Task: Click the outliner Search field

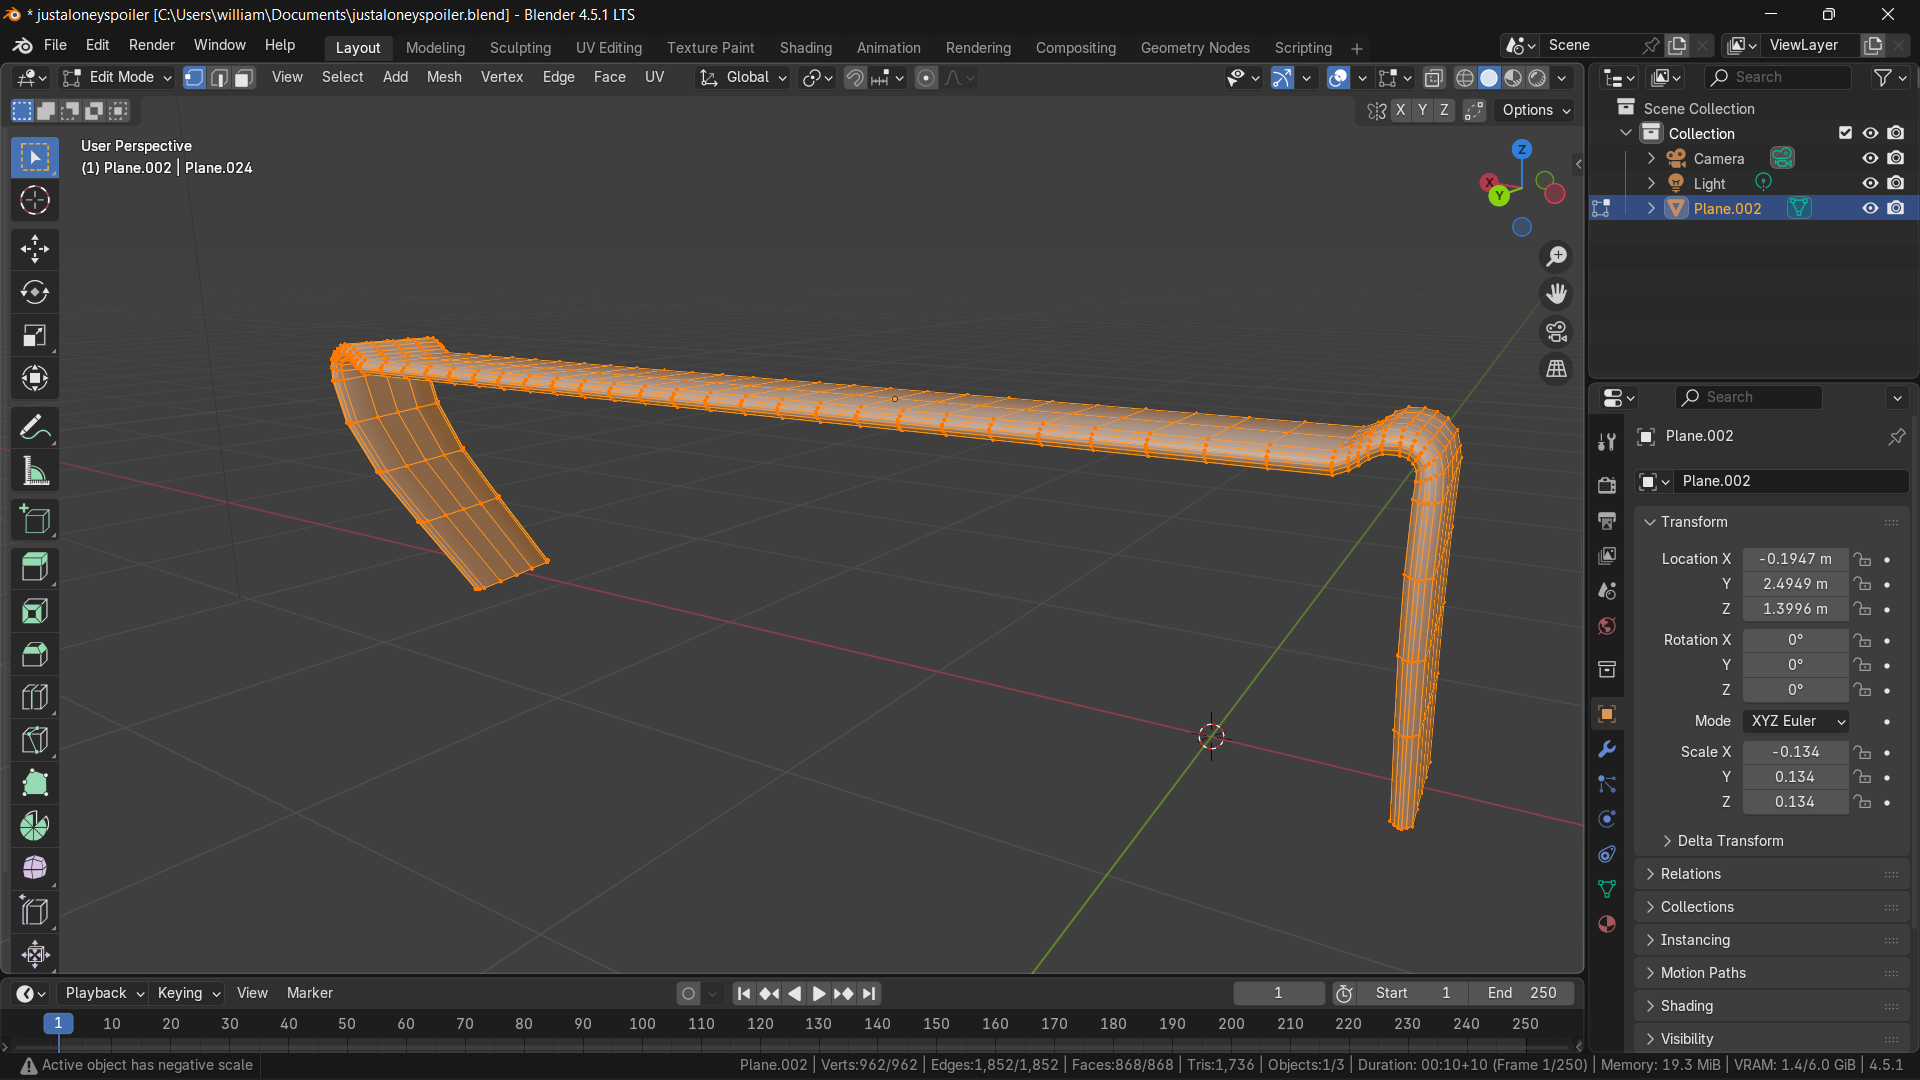Action: 1778,78
